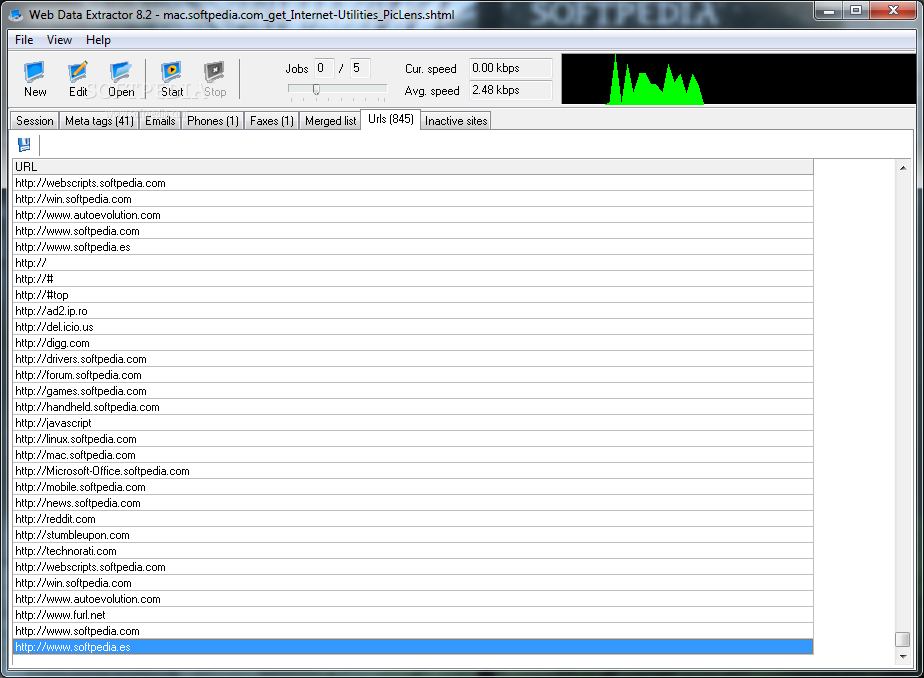Switch to the Merged list tab
The height and width of the screenshot is (678, 924).
(331, 121)
